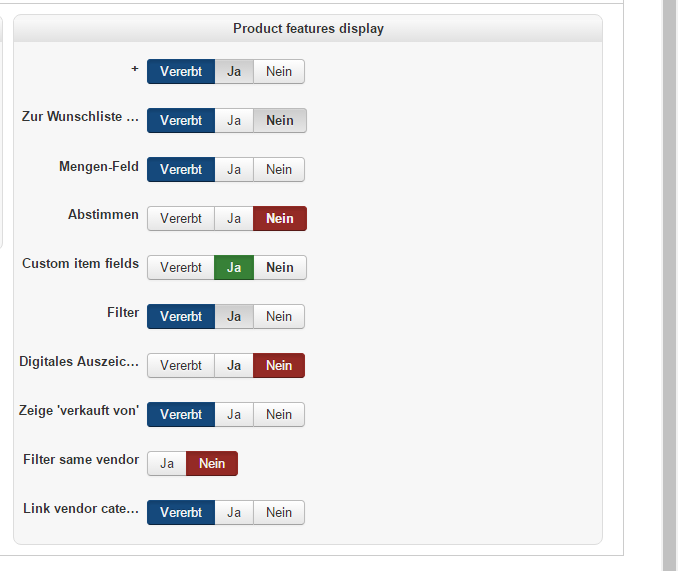This screenshot has height=571, width=681.
Task: Set Mengen-Feld to Ja
Action: 234,170
